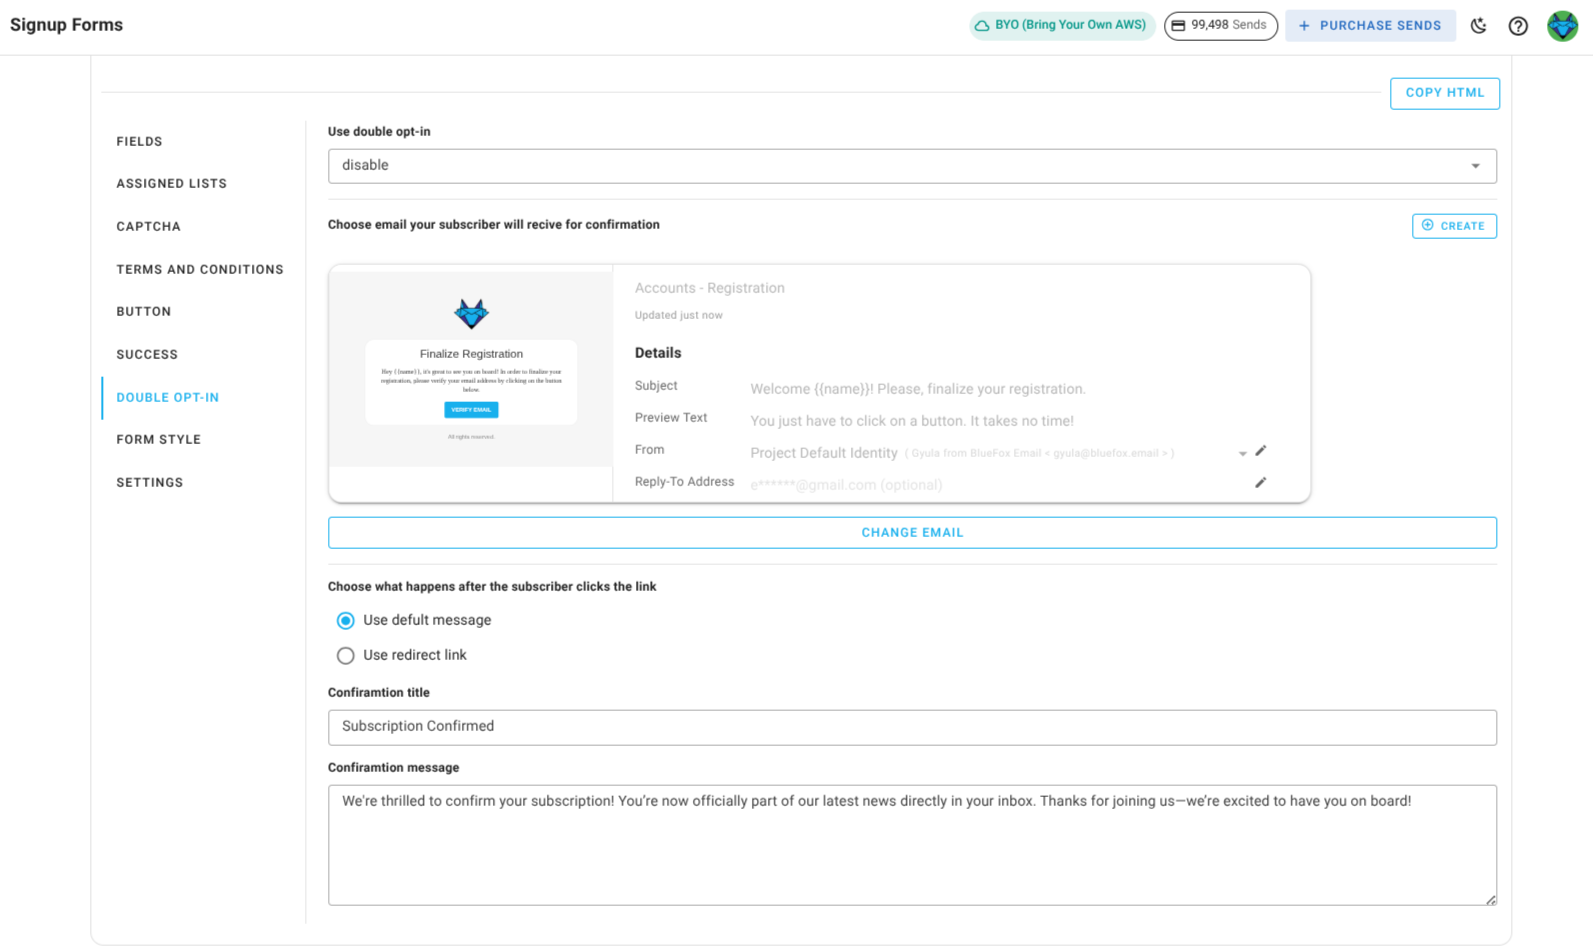Click the Preview Text value line
Screen dimensions: 1593x952
pyautogui.click(x=912, y=421)
